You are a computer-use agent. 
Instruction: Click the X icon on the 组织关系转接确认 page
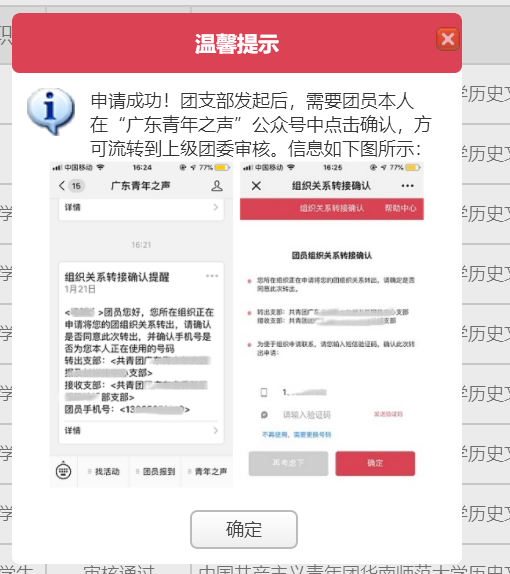click(256, 186)
